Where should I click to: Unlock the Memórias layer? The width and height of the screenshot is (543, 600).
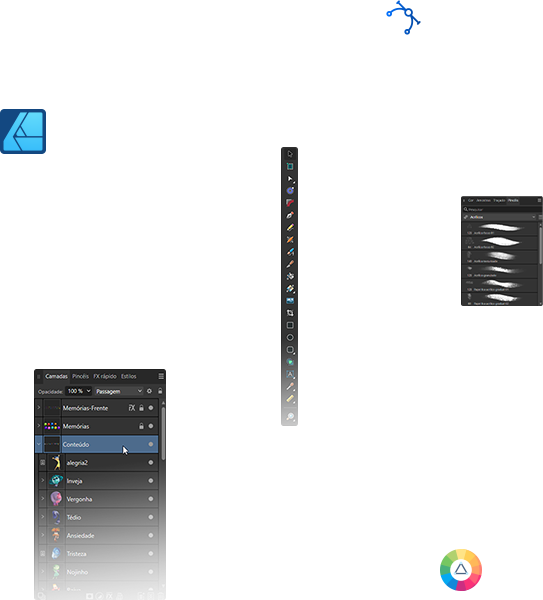pos(141,426)
